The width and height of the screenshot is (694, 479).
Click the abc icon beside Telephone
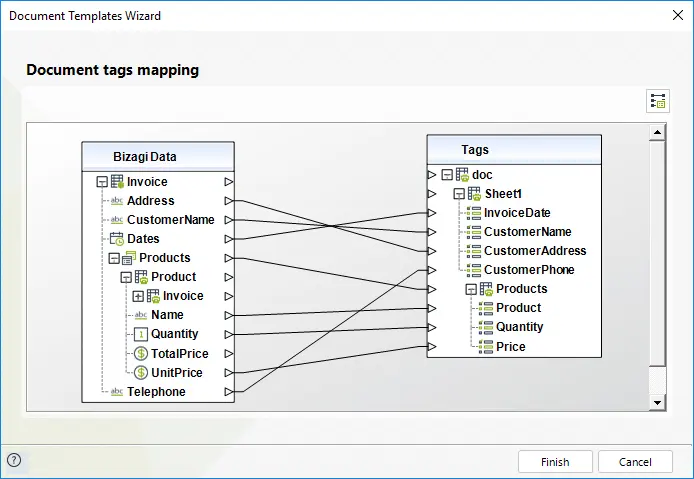[117, 392]
